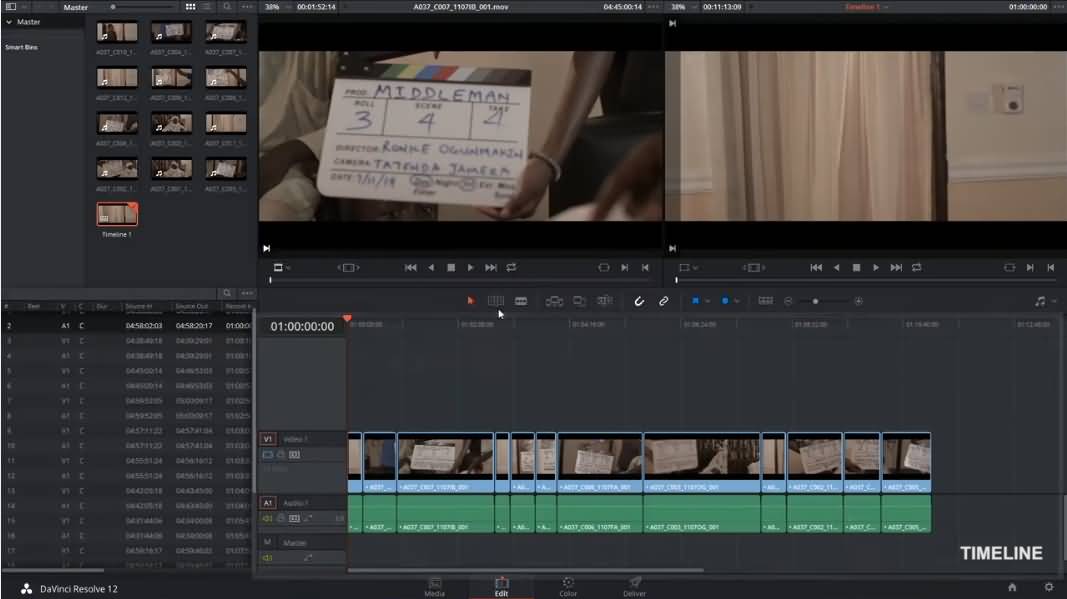Switch to the Deliver page tab

click(635, 585)
